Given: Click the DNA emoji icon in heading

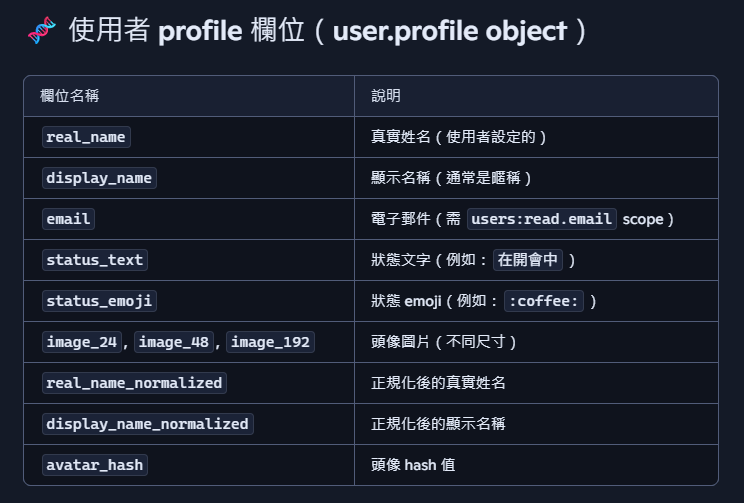Looking at the screenshot, I should [42, 31].
